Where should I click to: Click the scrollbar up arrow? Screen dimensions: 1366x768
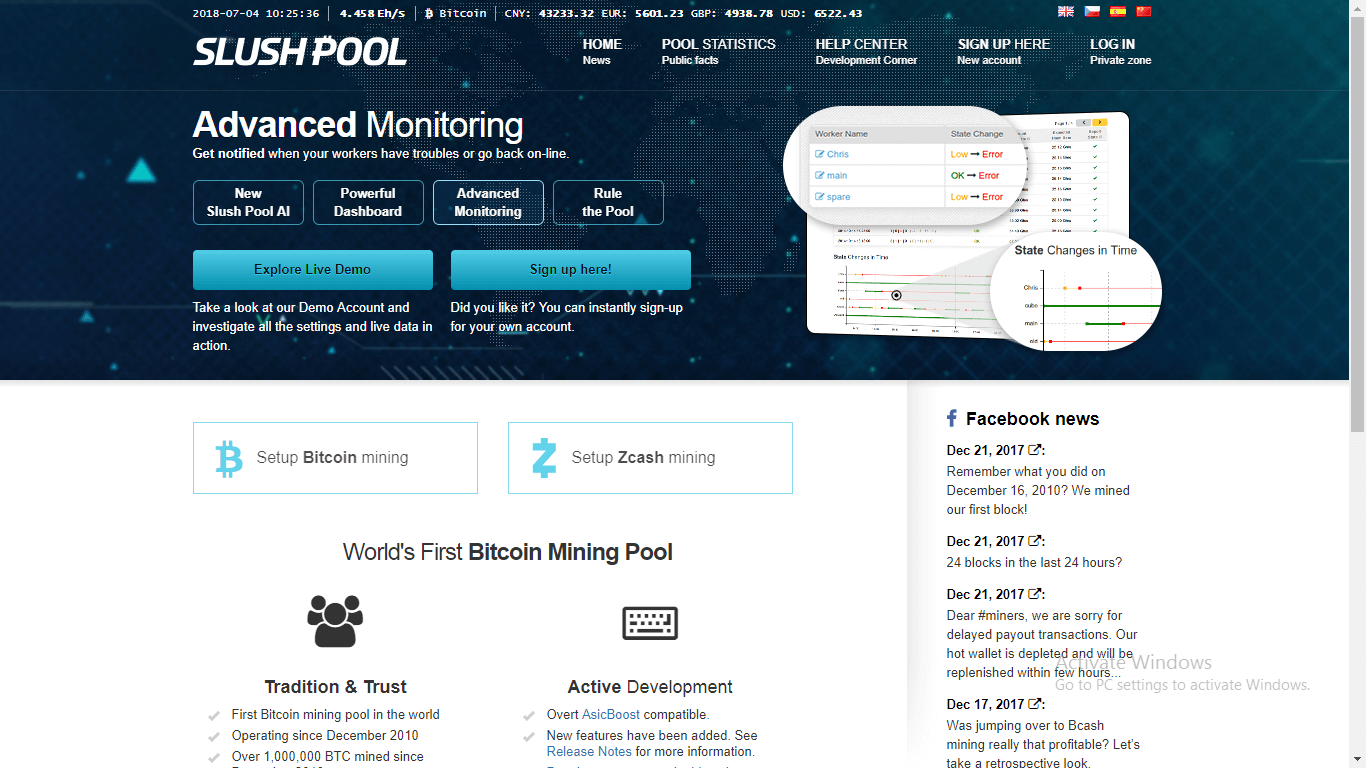(x=1357, y=8)
